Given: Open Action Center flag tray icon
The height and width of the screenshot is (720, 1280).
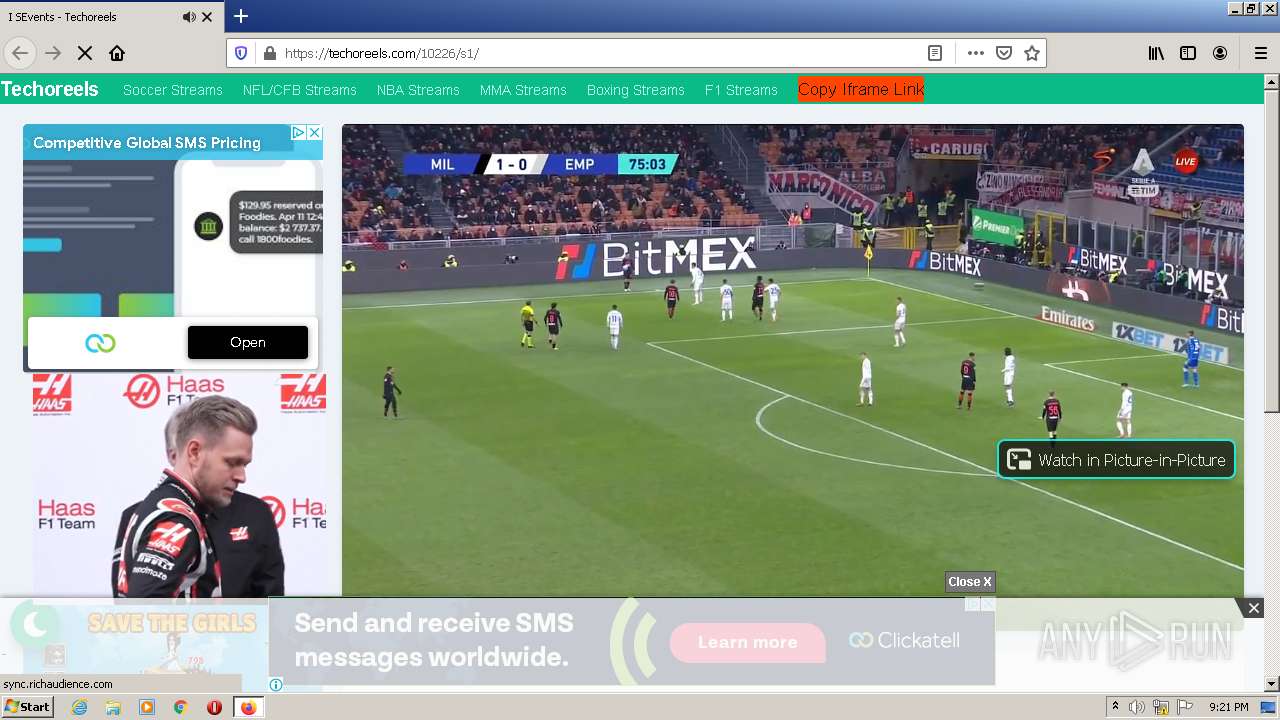Looking at the screenshot, I should tap(1185, 707).
